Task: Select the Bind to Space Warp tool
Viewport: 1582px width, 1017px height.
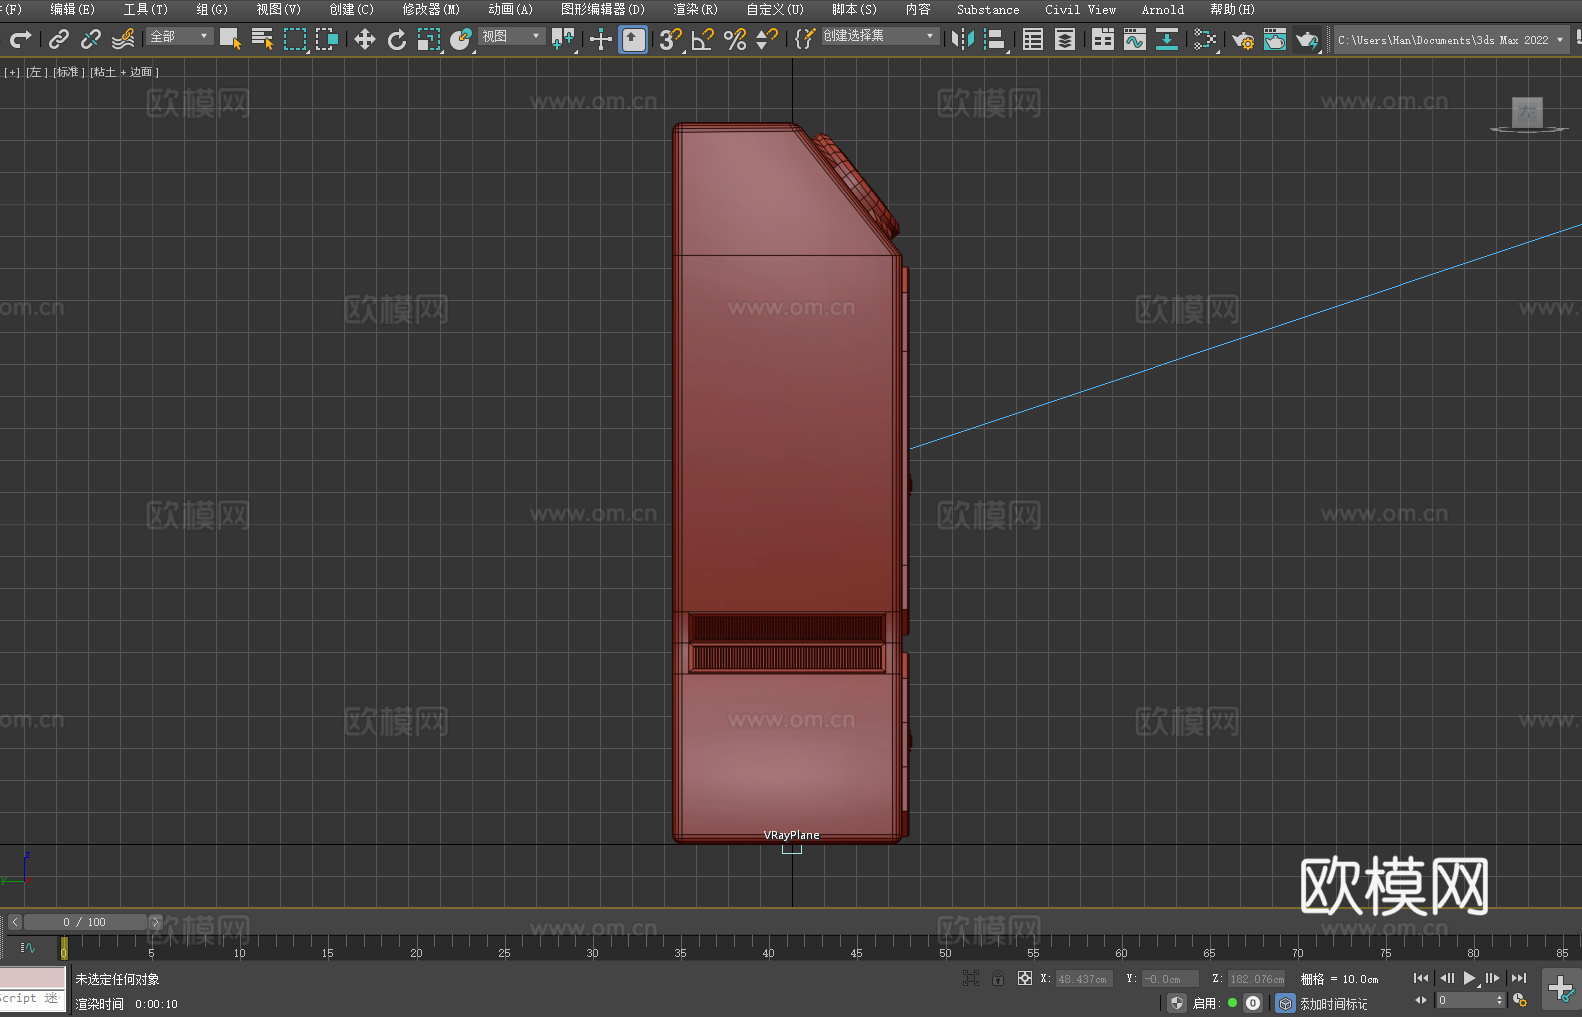Action: click(123, 39)
